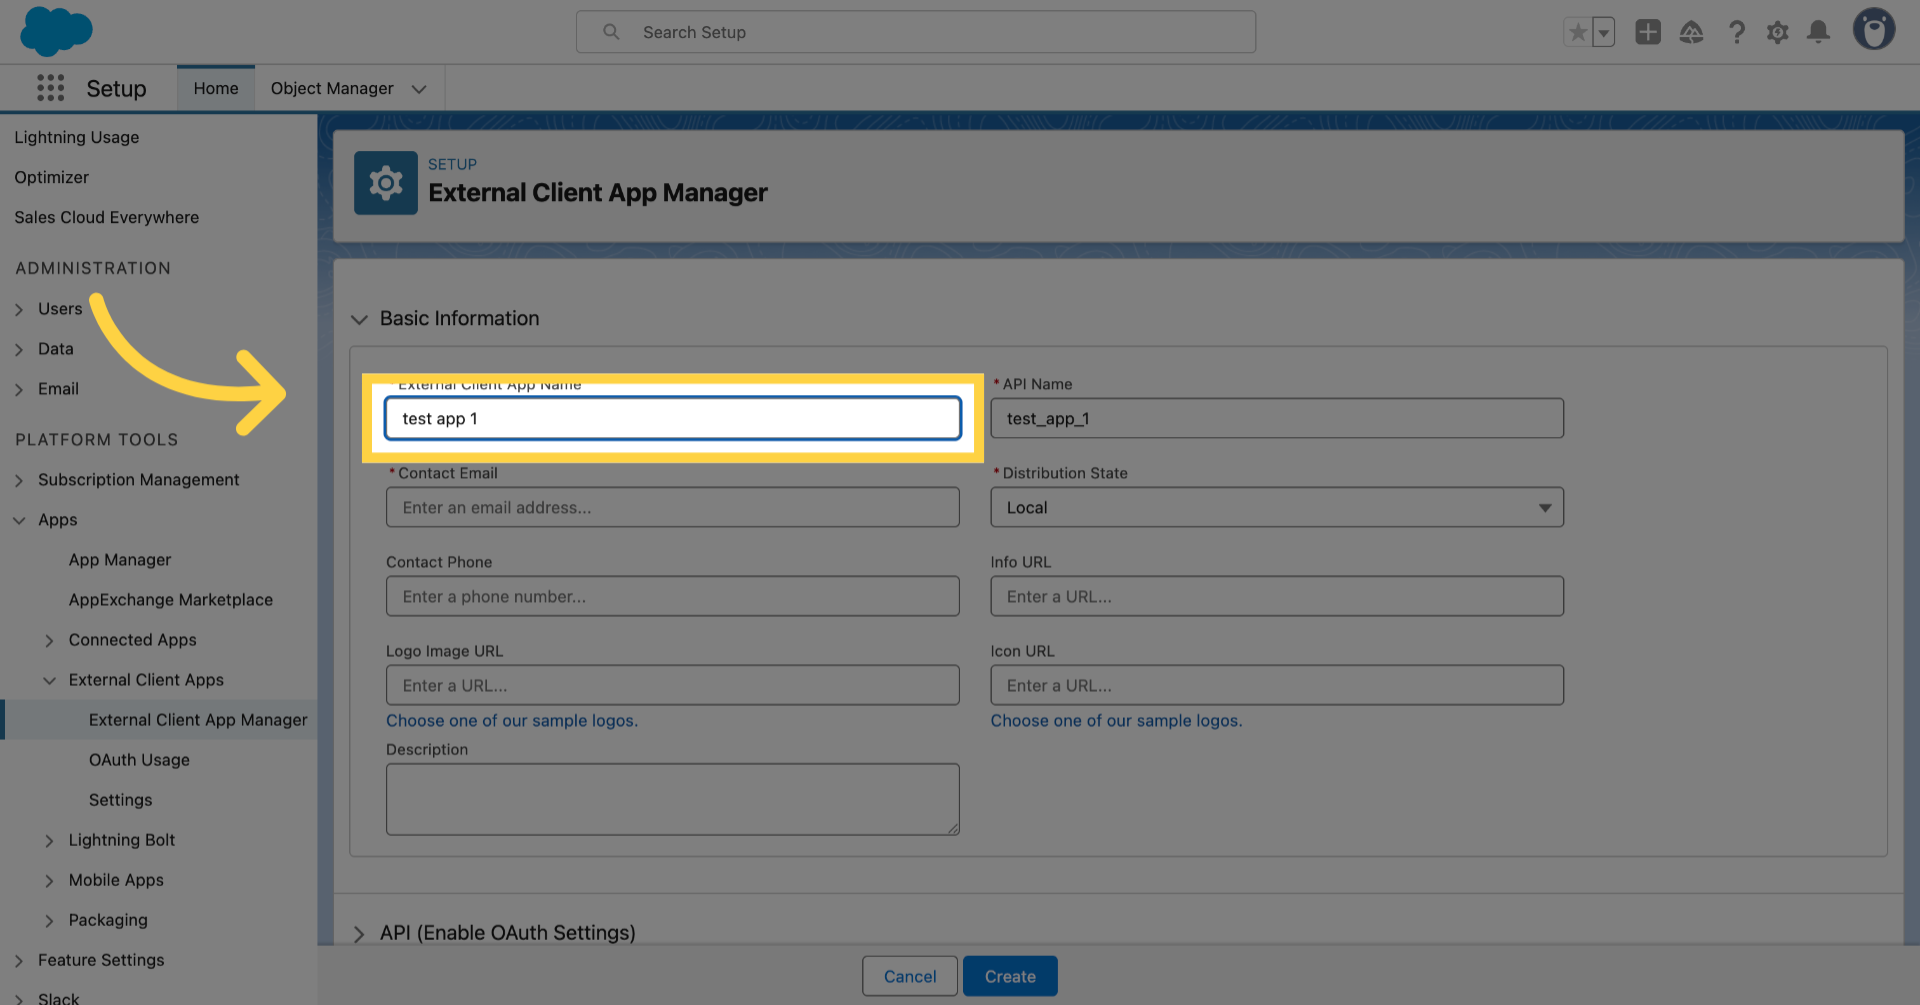This screenshot has width=1920, height=1005.
Task: Select OAuth Usage in the sidebar
Action: point(139,759)
